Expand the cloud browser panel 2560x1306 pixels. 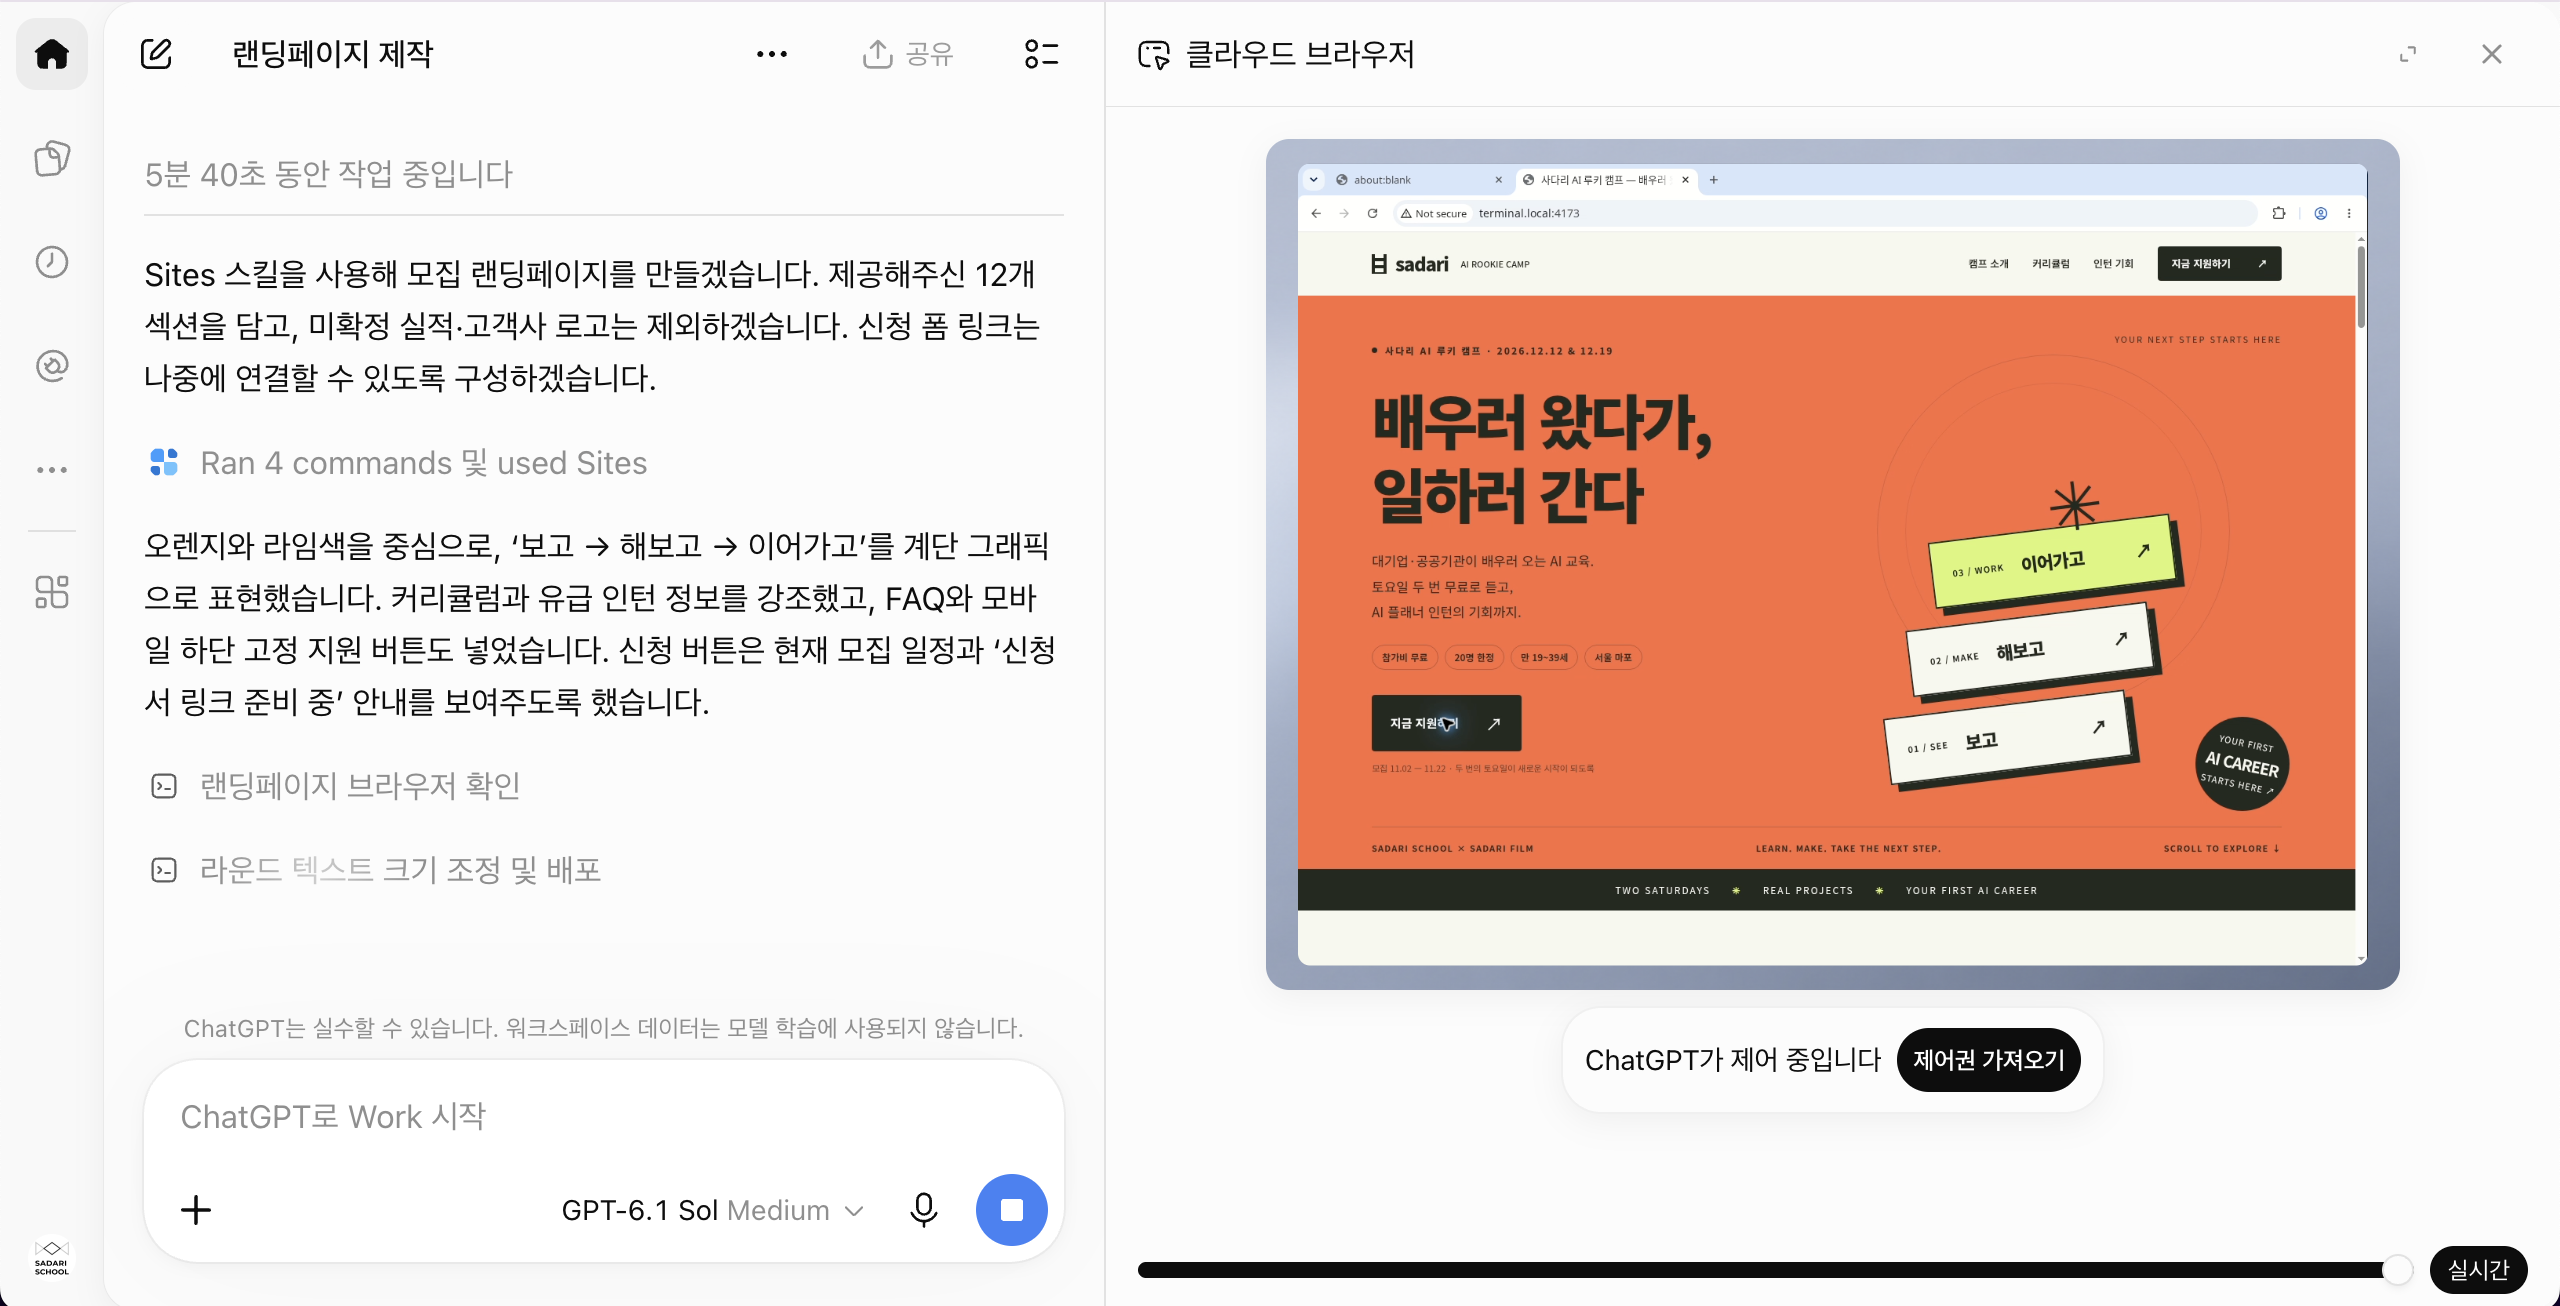pyautogui.click(x=2408, y=54)
